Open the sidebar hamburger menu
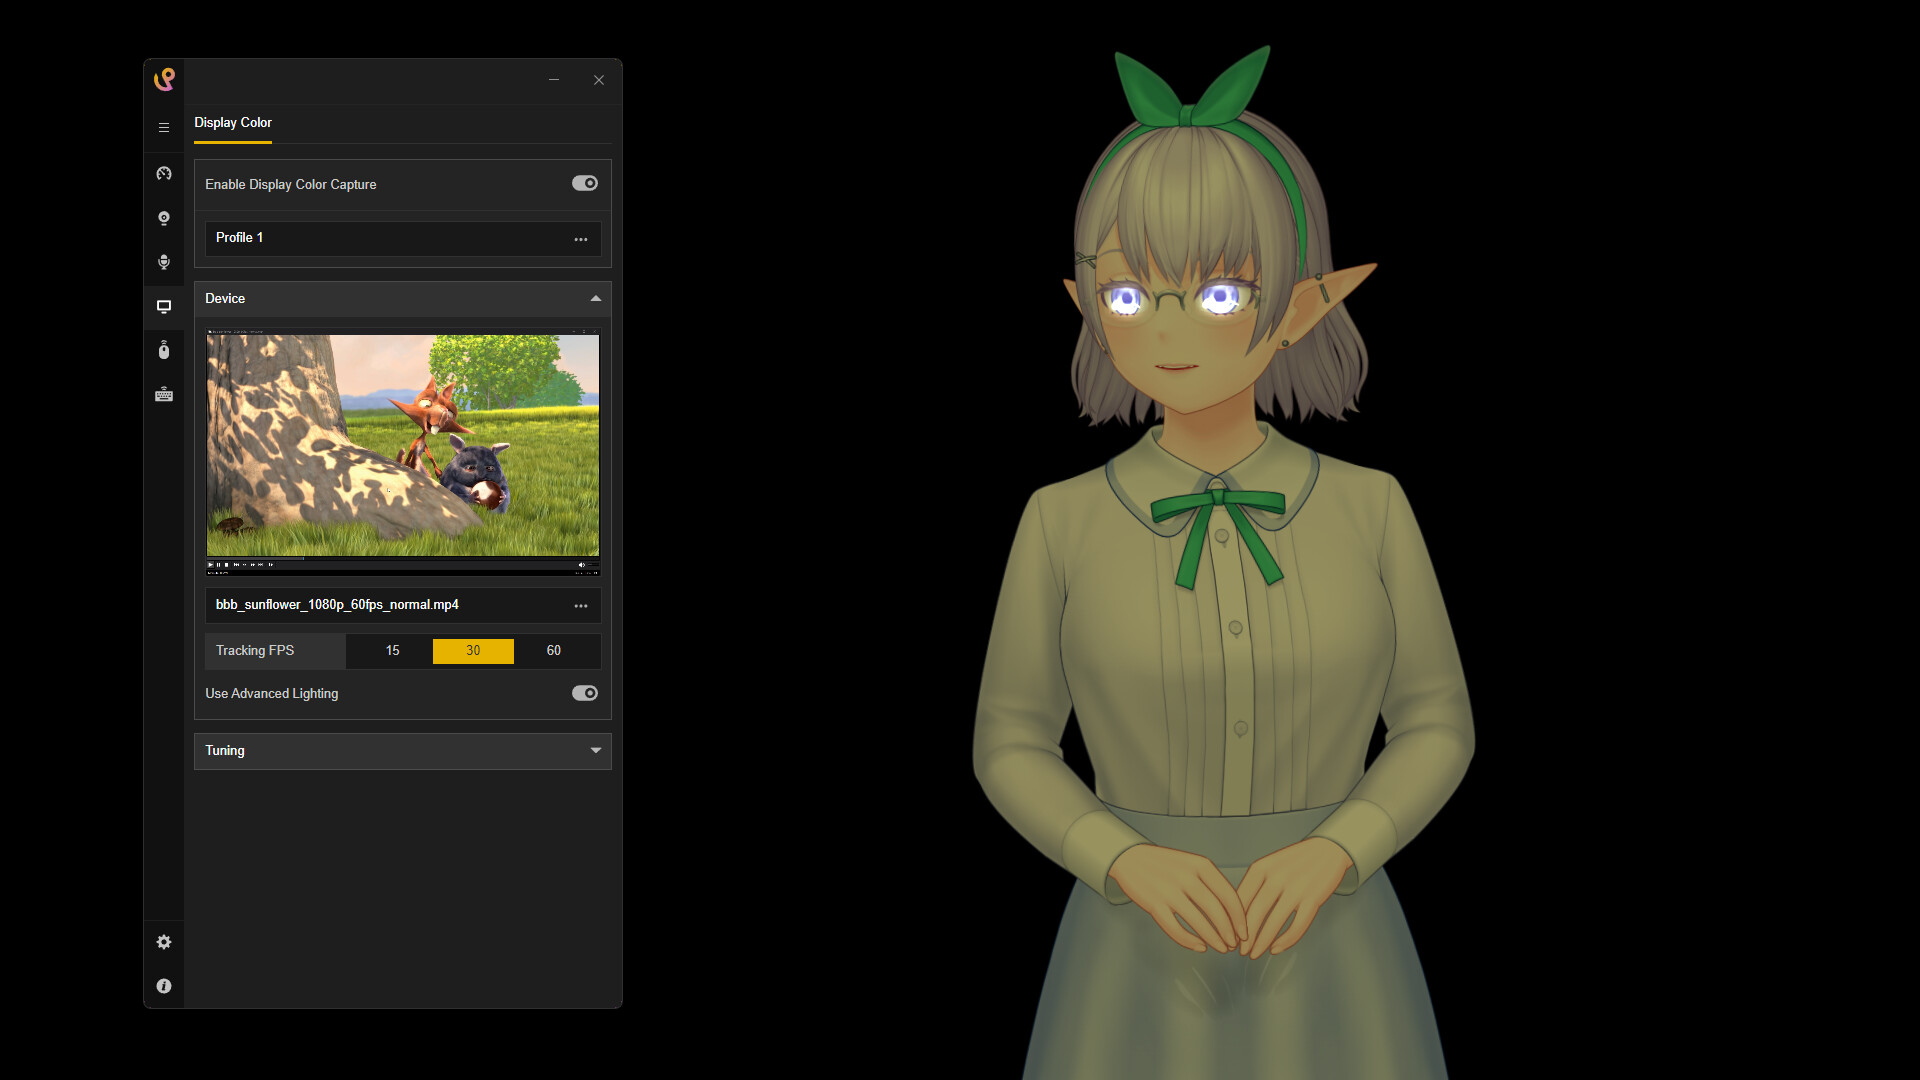 pyautogui.click(x=164, y=127)
